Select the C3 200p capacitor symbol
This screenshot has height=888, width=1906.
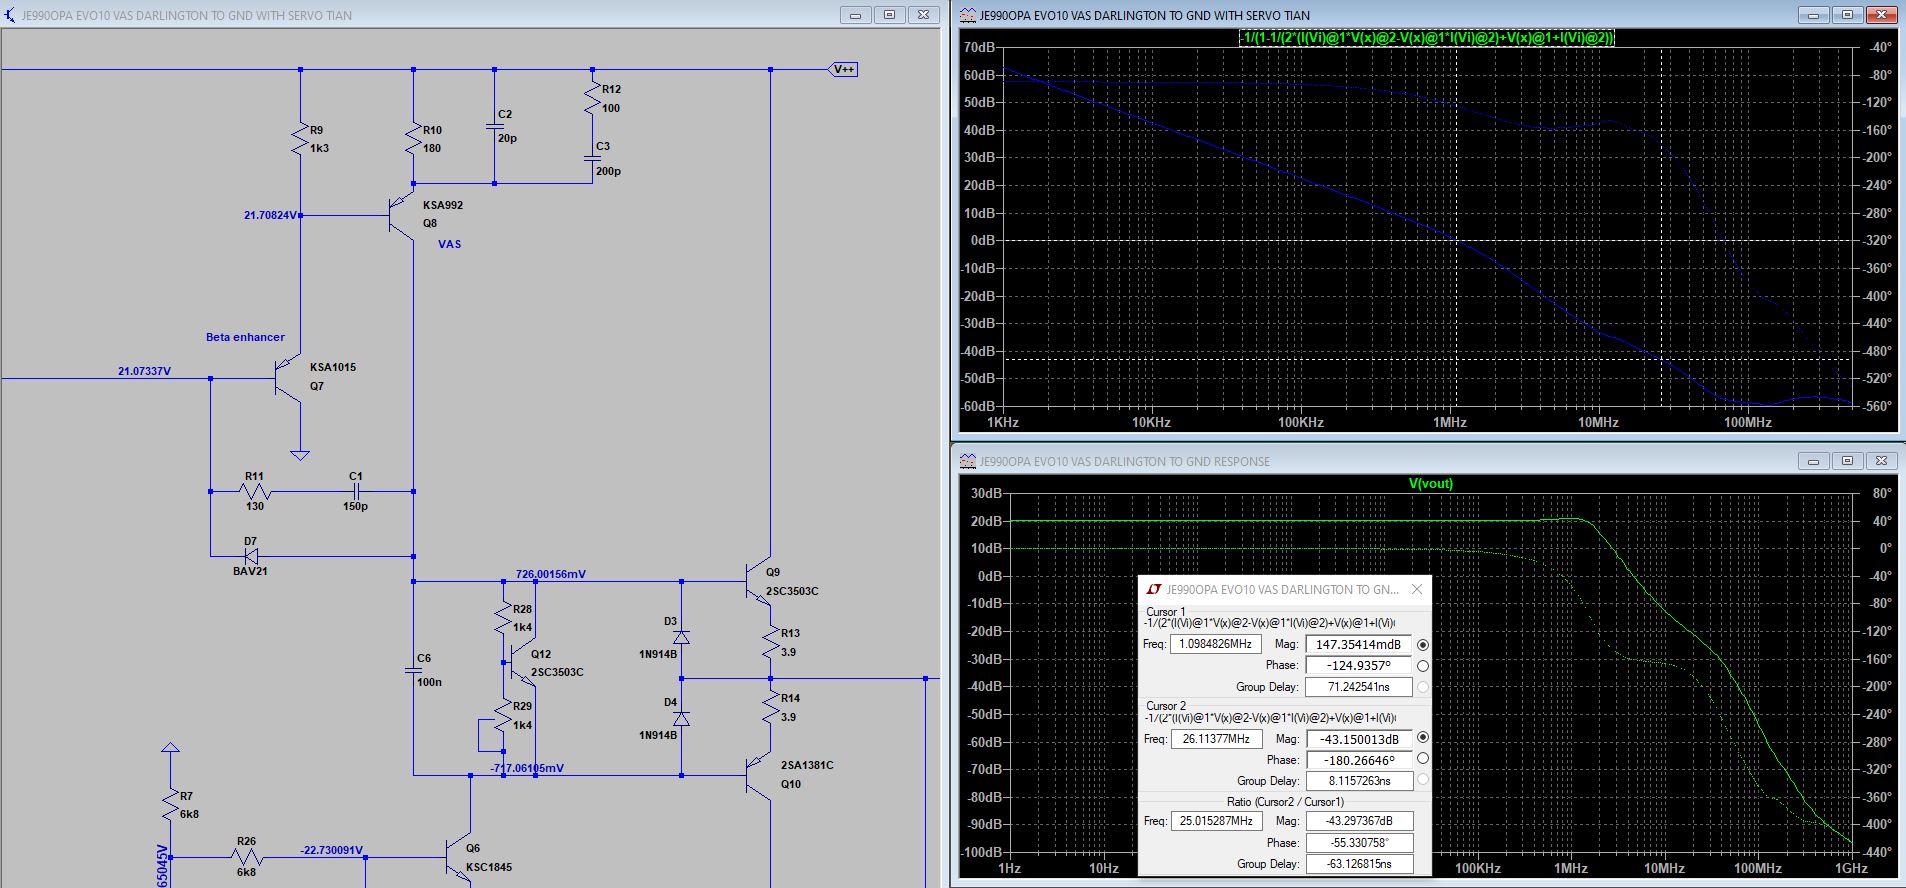593,158
